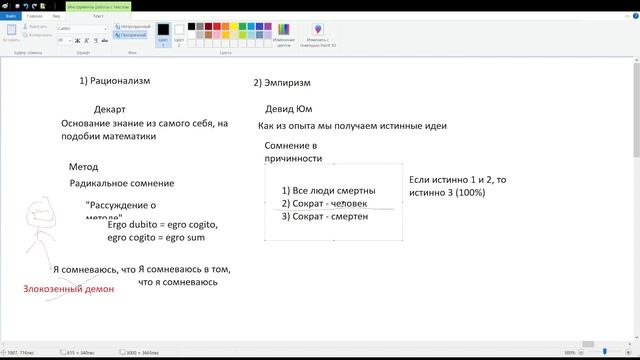The image size is (640, 360).
Task: Switch to the Текст ribbon tab
Action: point(98,16)
